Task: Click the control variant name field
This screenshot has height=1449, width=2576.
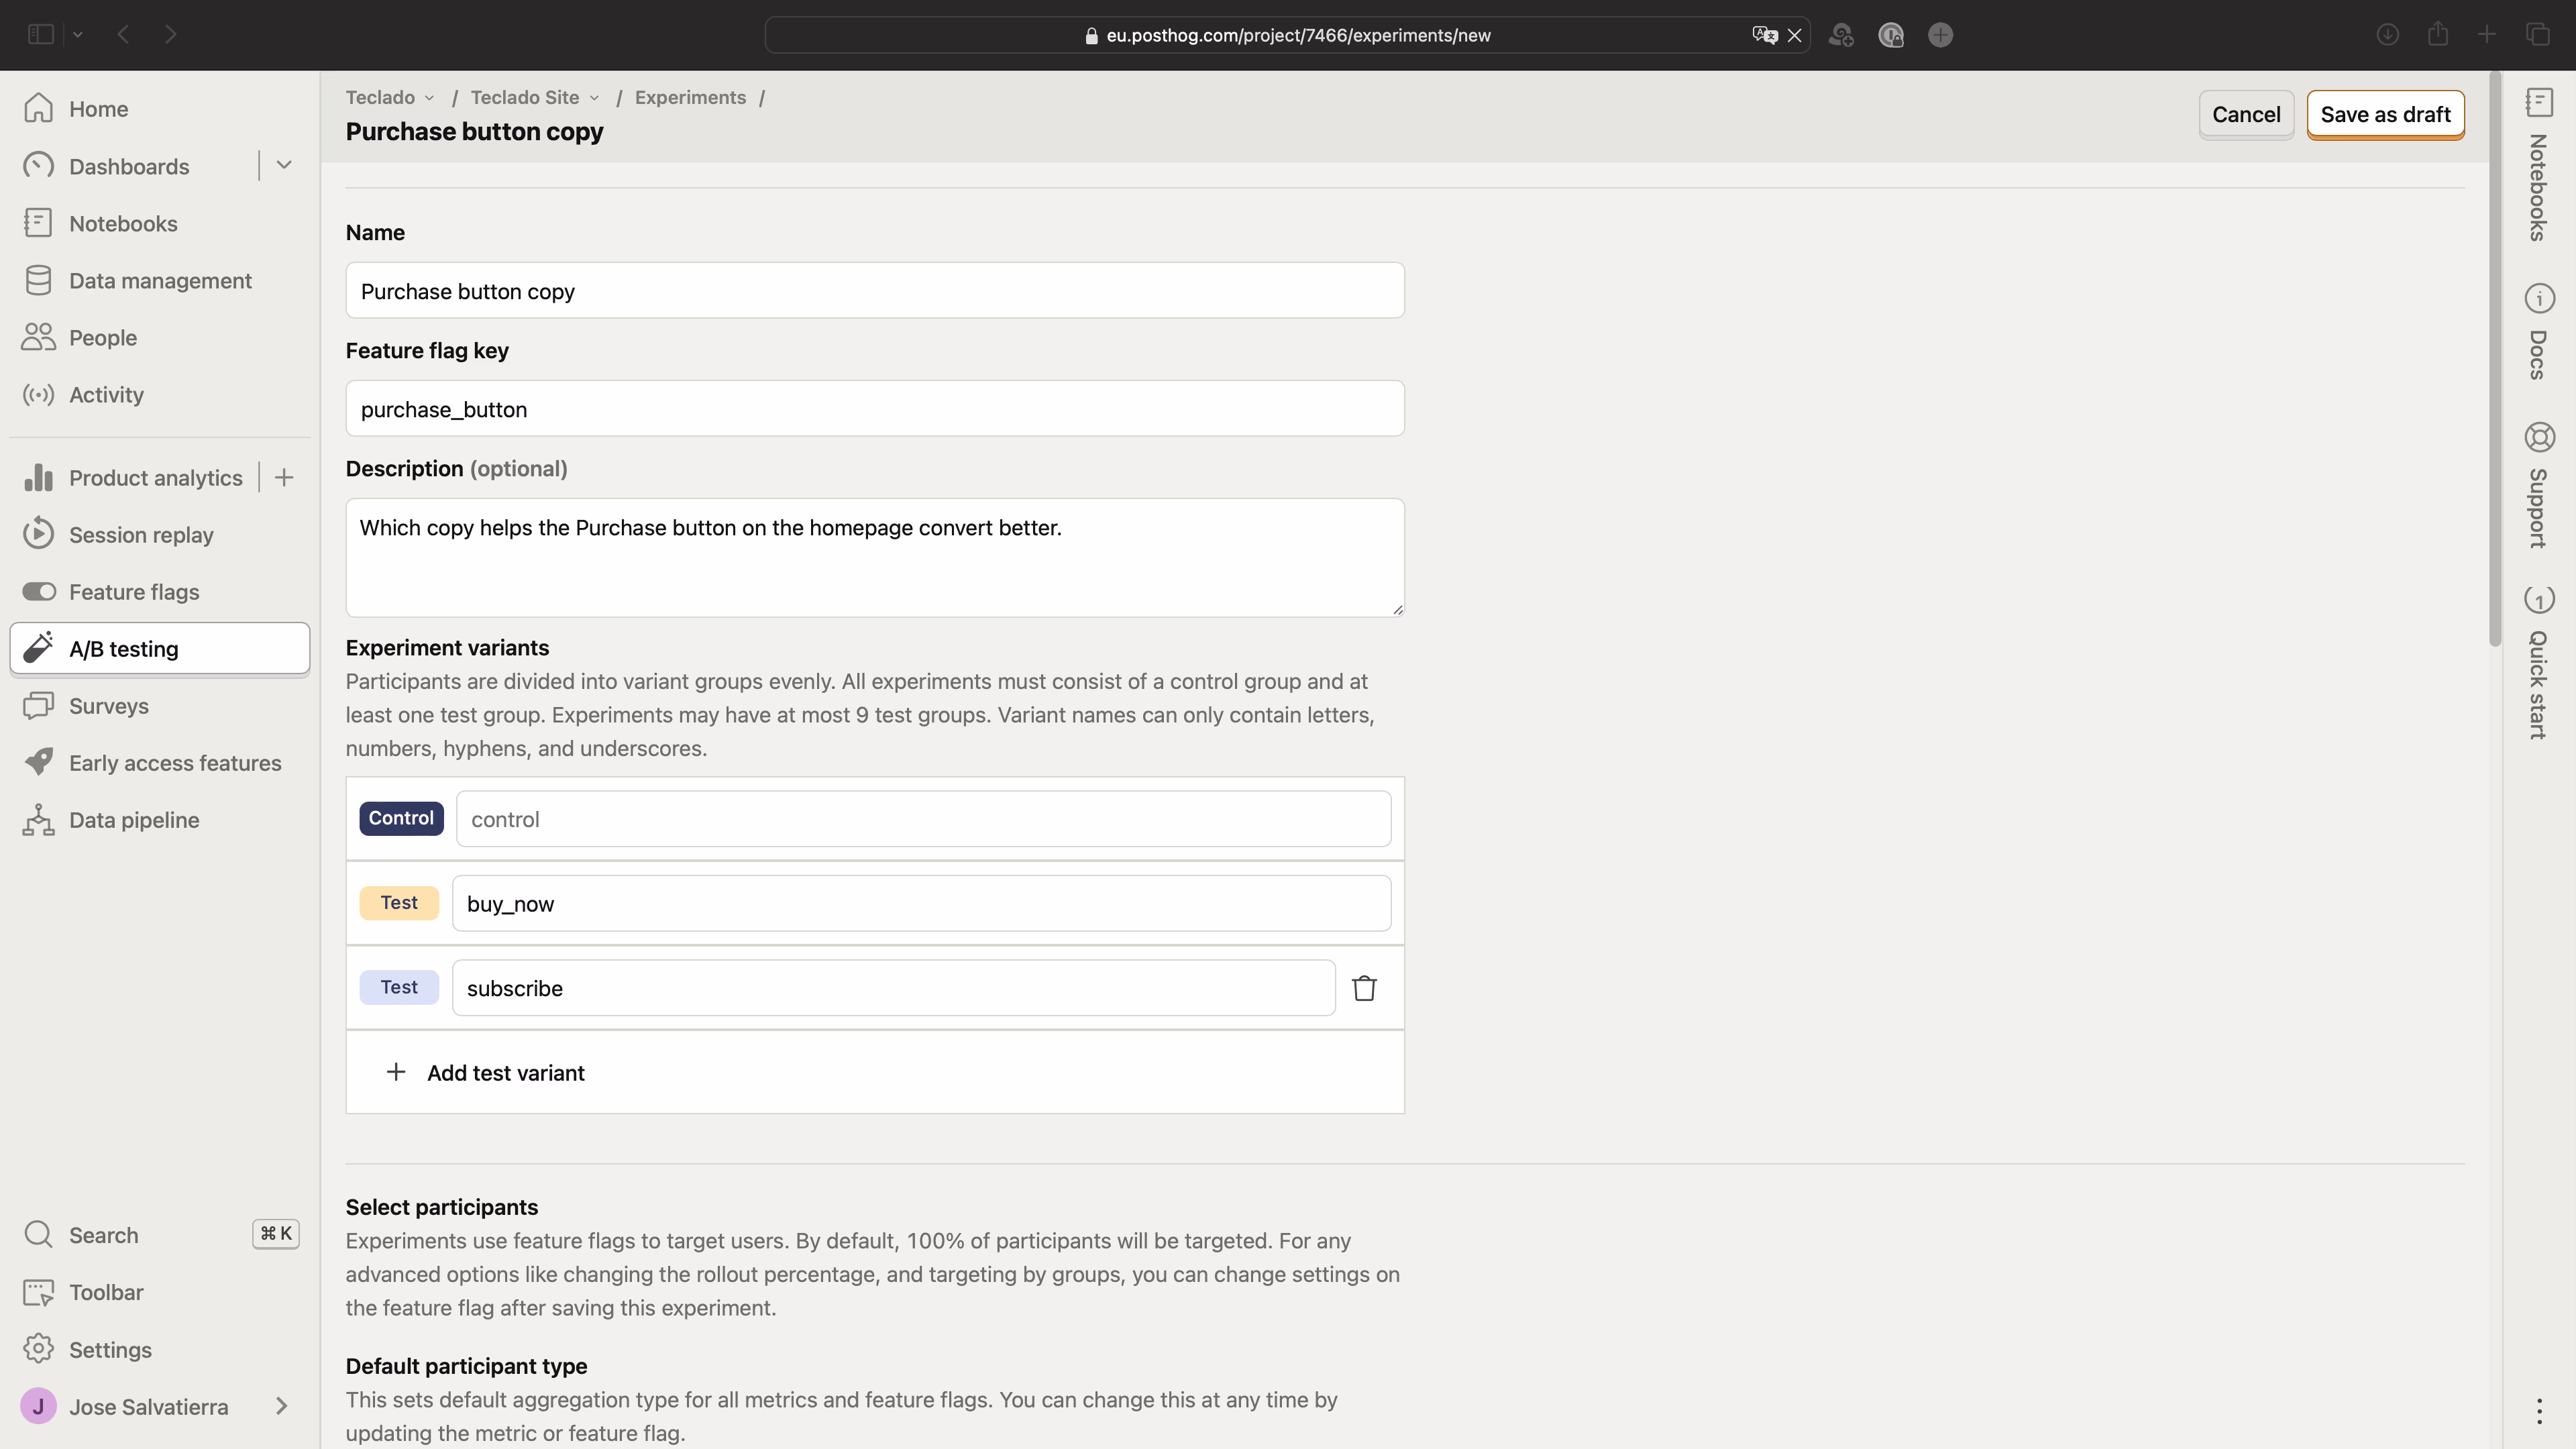Action: (923, 819)
